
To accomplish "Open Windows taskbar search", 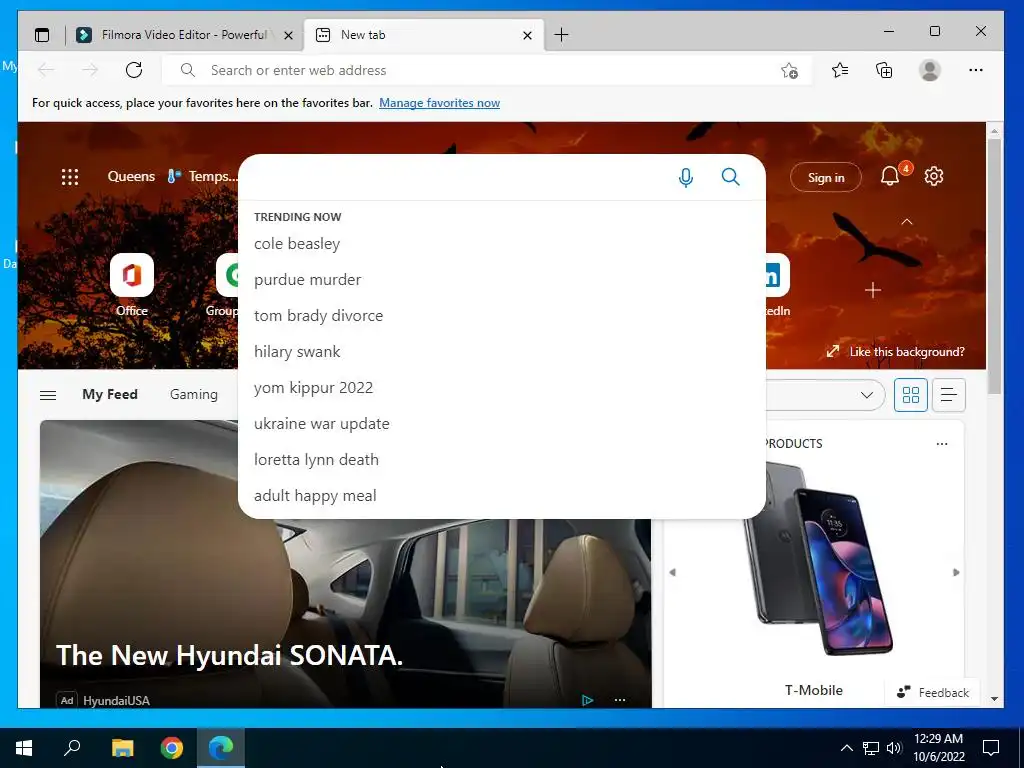I will point(72,748).
